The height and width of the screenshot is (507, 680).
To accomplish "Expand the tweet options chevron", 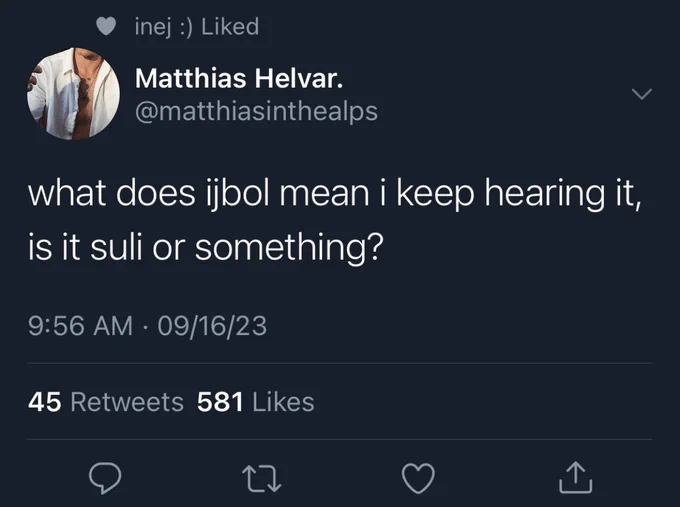I will tap(642, 94).
